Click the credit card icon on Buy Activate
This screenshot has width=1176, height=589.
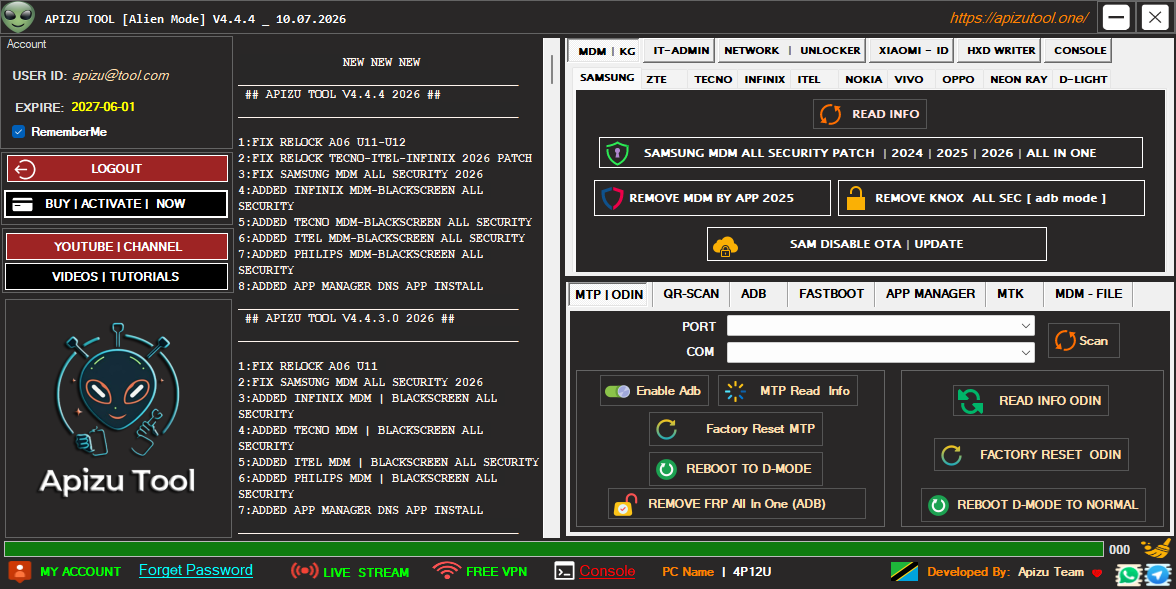(22, 204)
